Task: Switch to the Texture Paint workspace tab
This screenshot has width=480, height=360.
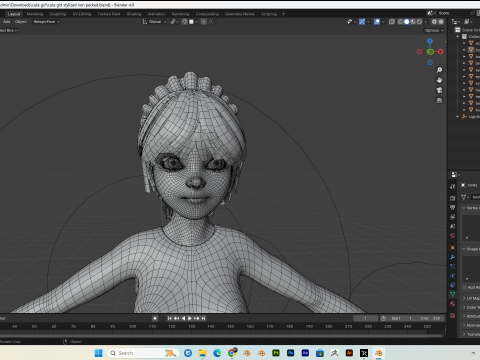Action: pos(109,14)
